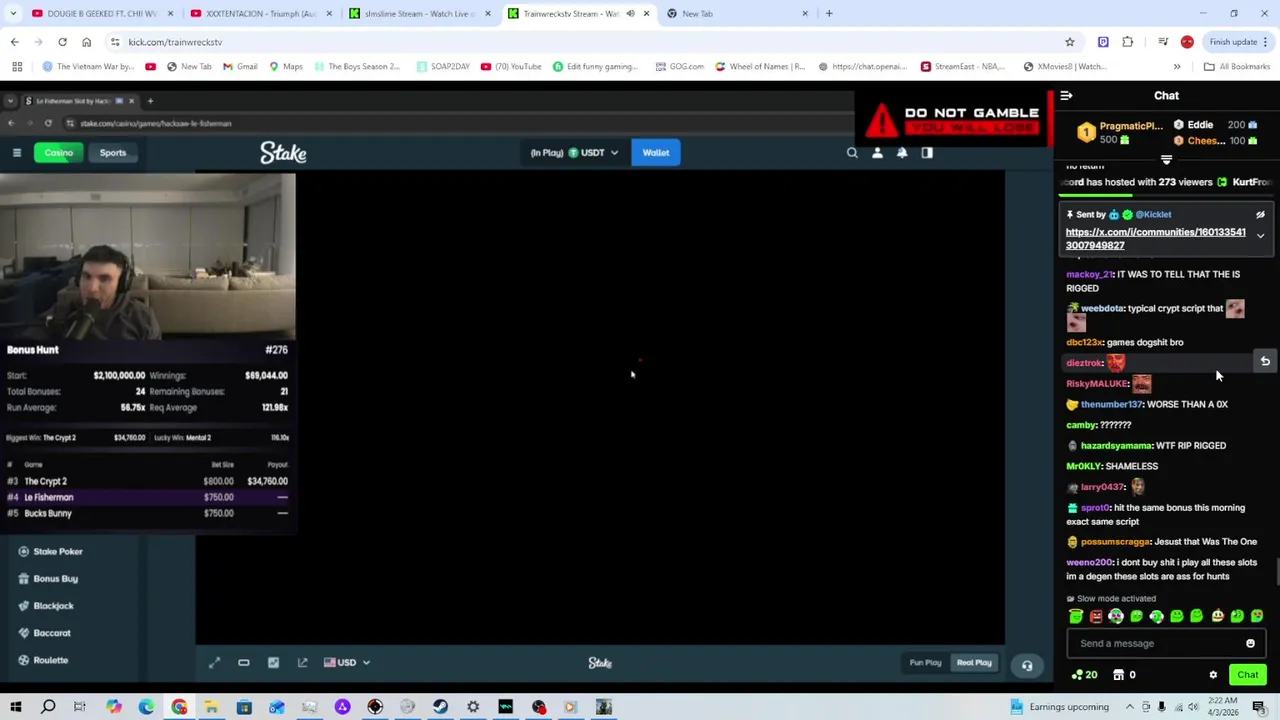Open the emoji picker in message box
This screenshot has height=720, width=1280.
pyautogui.click(x=1250, y=644)
